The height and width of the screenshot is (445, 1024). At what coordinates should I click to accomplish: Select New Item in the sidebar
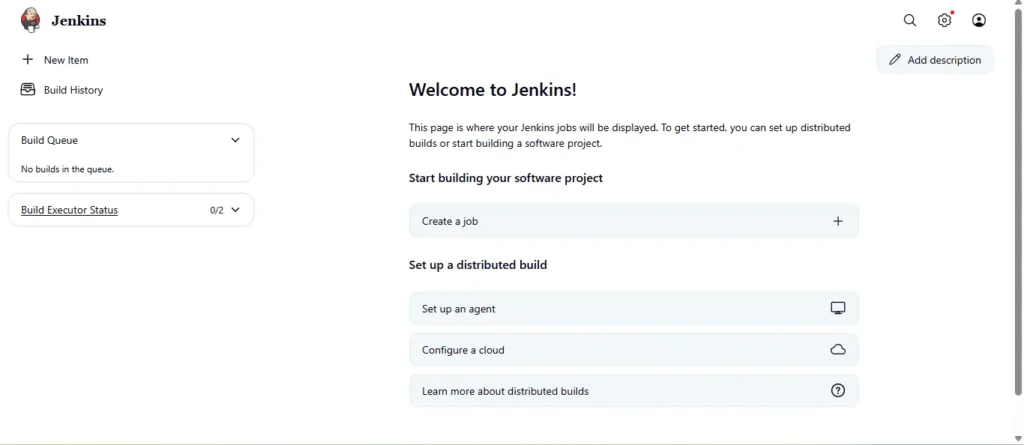(66, 60)
